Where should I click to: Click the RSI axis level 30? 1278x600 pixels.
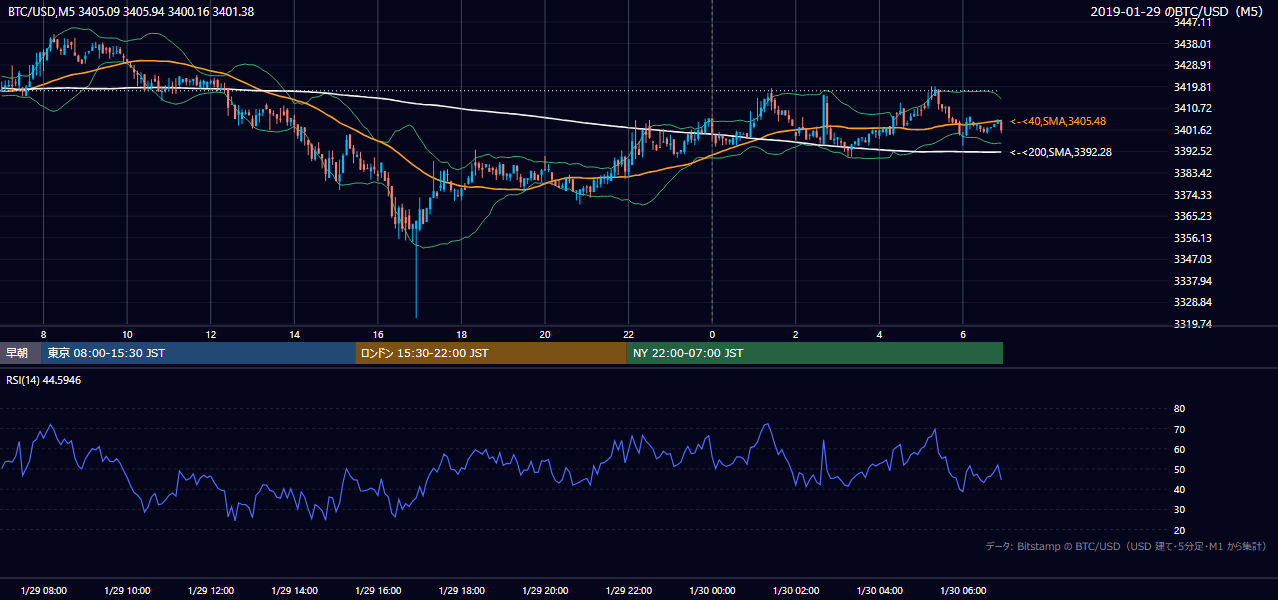click(x=1179, y=510)
